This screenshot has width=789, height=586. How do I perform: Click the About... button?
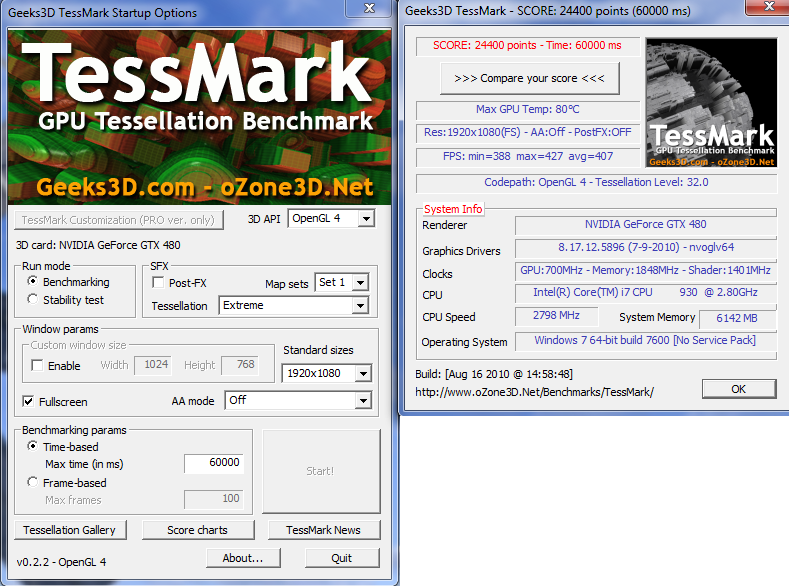click(243, 558)
